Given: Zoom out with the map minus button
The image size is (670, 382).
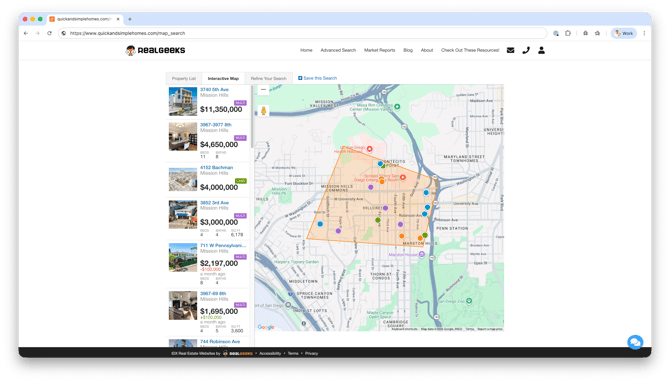Looking at the screenshot, I should tap(263, 89).
